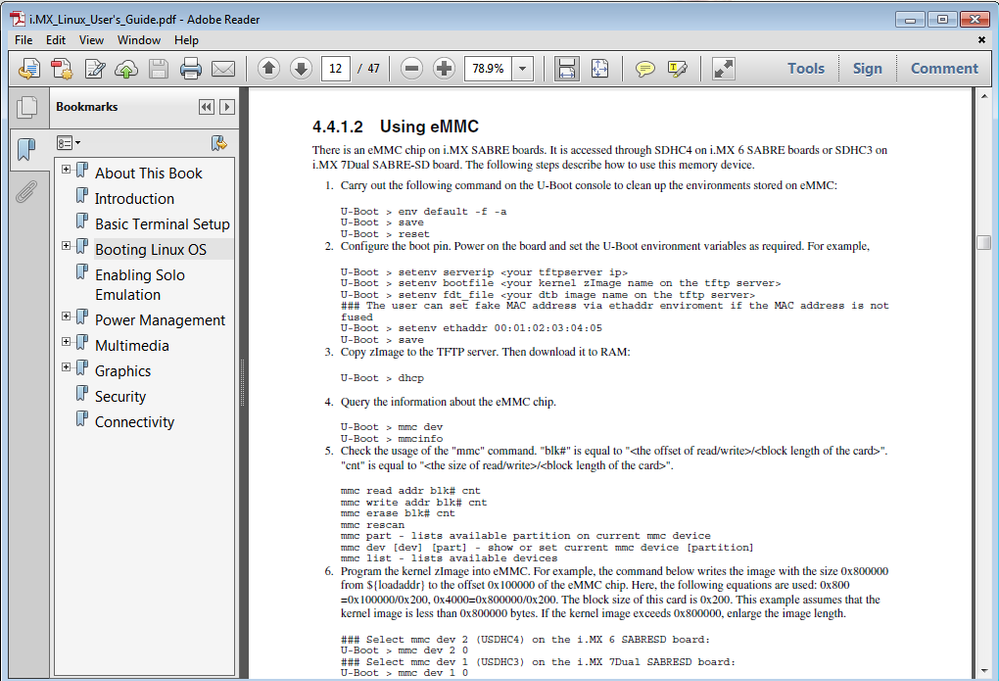Image resolution: width=999 pixels, height=681 pixels.
Task: Click the page number field
Action: pos(336,68)
